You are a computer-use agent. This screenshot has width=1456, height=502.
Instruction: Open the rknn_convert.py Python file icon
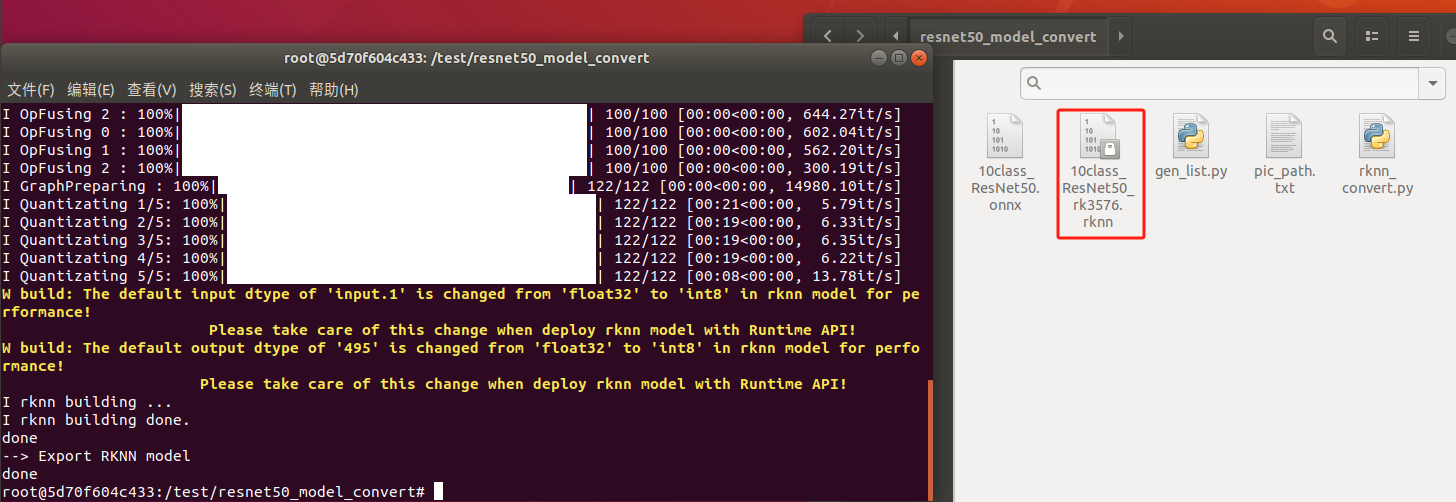tap(1377, 137)
